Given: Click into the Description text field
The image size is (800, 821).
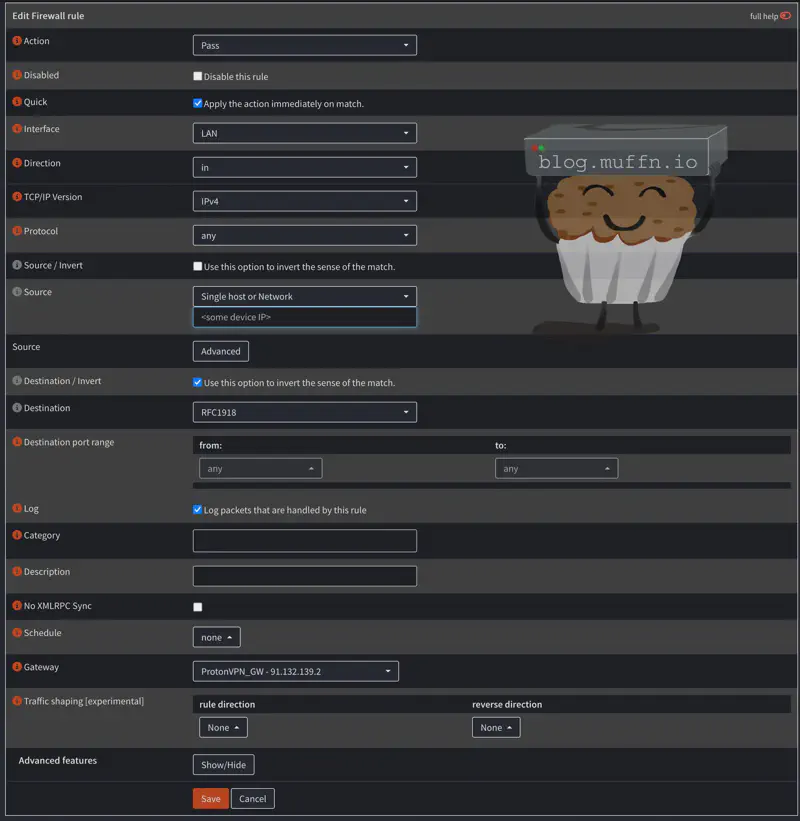Looking at the screenshot, I should (x=304, y=576).
